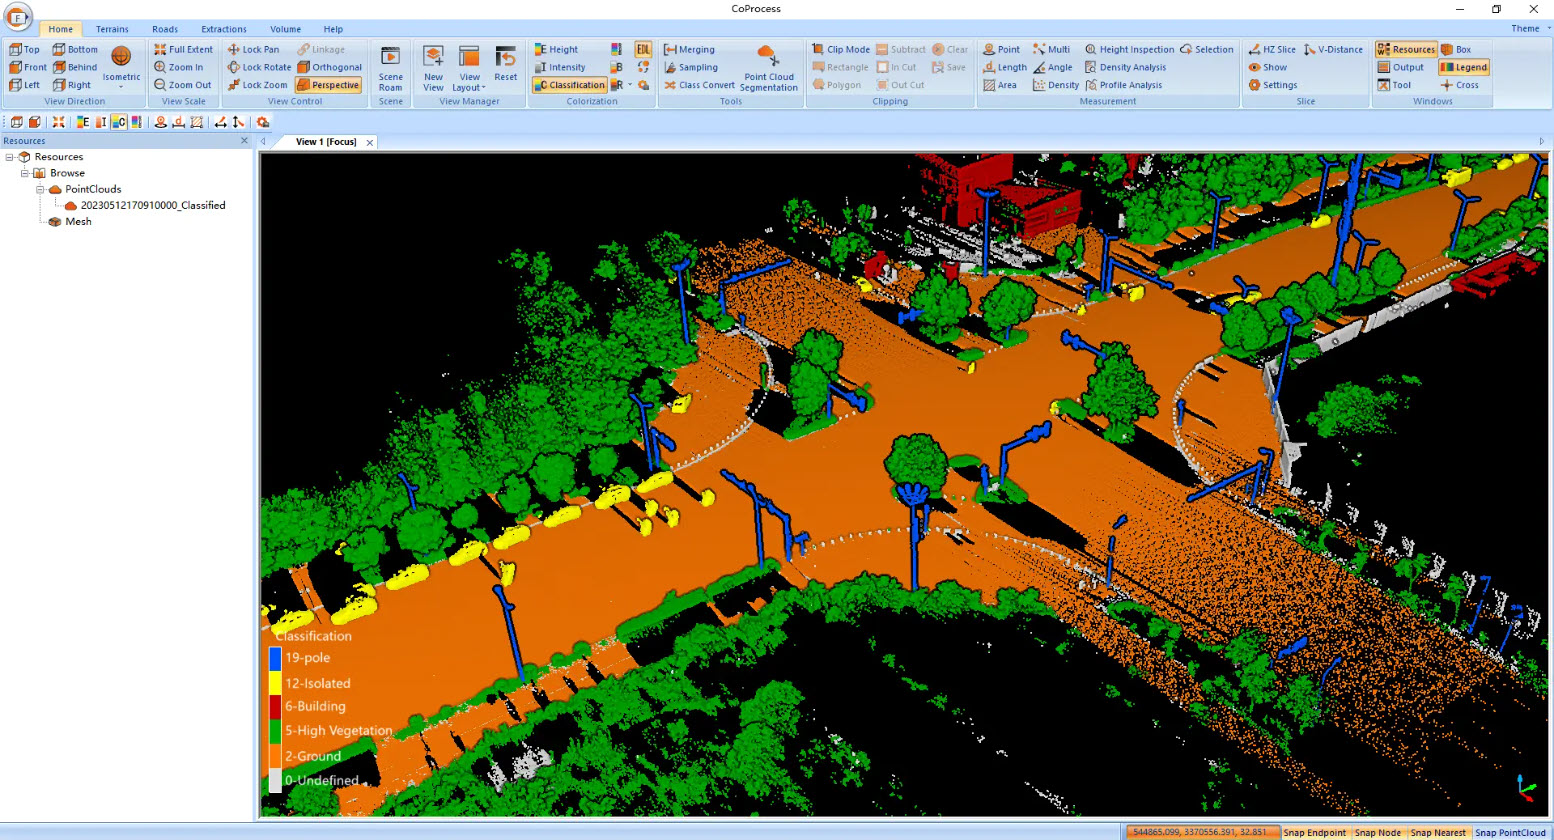The width and height of the screenshot is (1554, 840).
Task: Switch to the Terrains ribbon tab
Action: [112, 29]
